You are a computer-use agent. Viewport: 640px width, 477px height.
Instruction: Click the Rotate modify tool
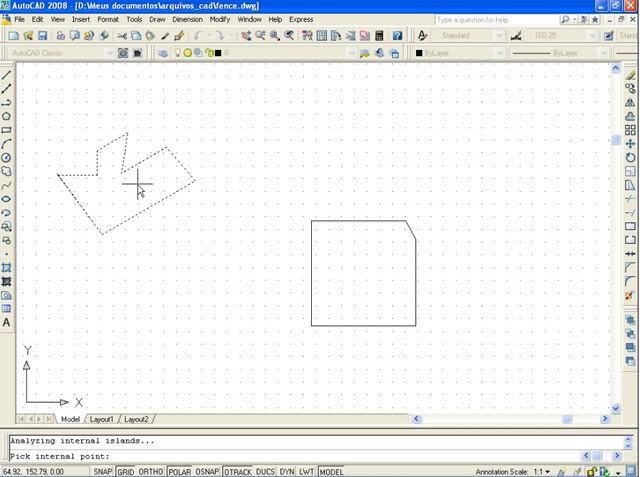[630, 158]
